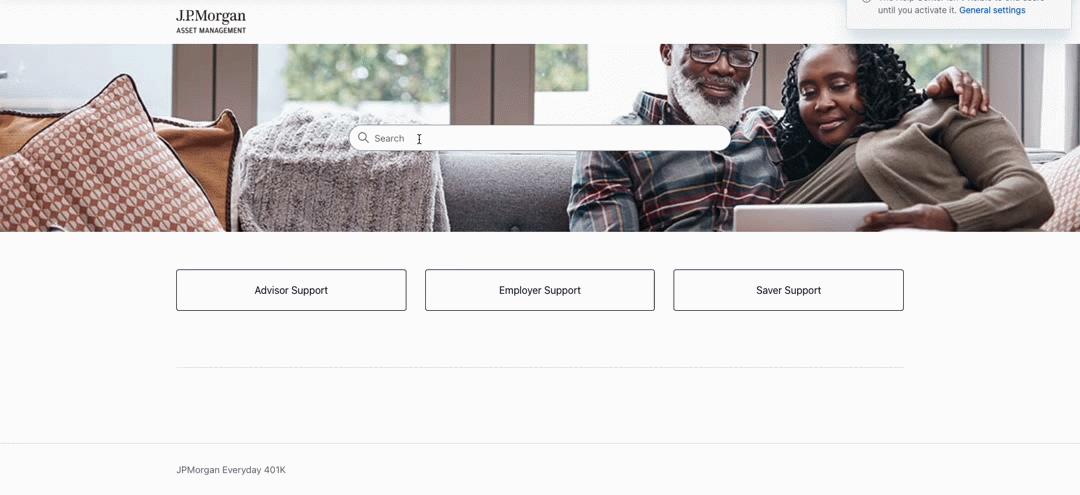Open the Employer Support category

point(540,290)
